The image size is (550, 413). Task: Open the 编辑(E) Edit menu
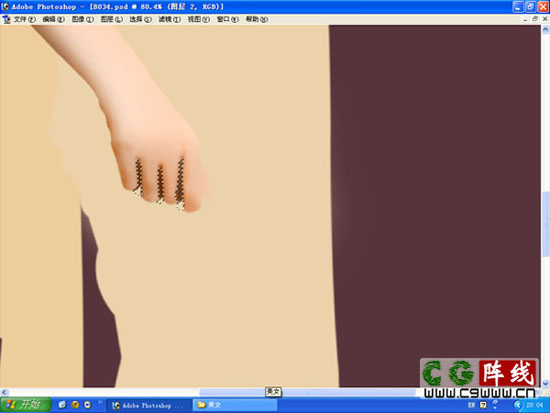click(x=54, y=19)
